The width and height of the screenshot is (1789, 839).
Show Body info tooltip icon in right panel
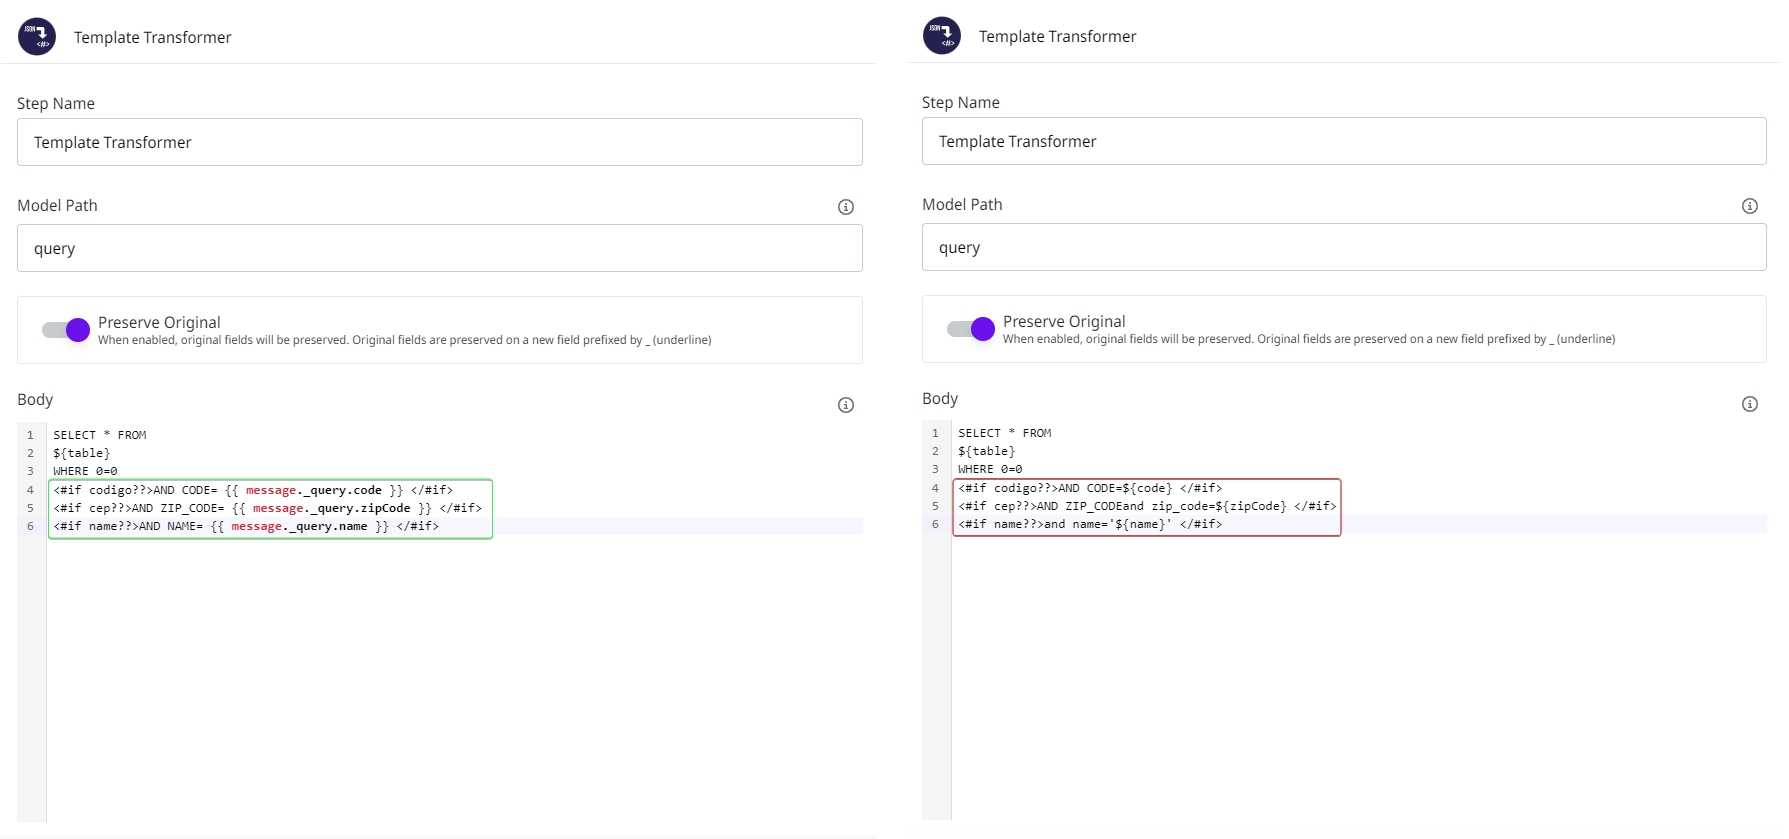(x=1749, y=404)
